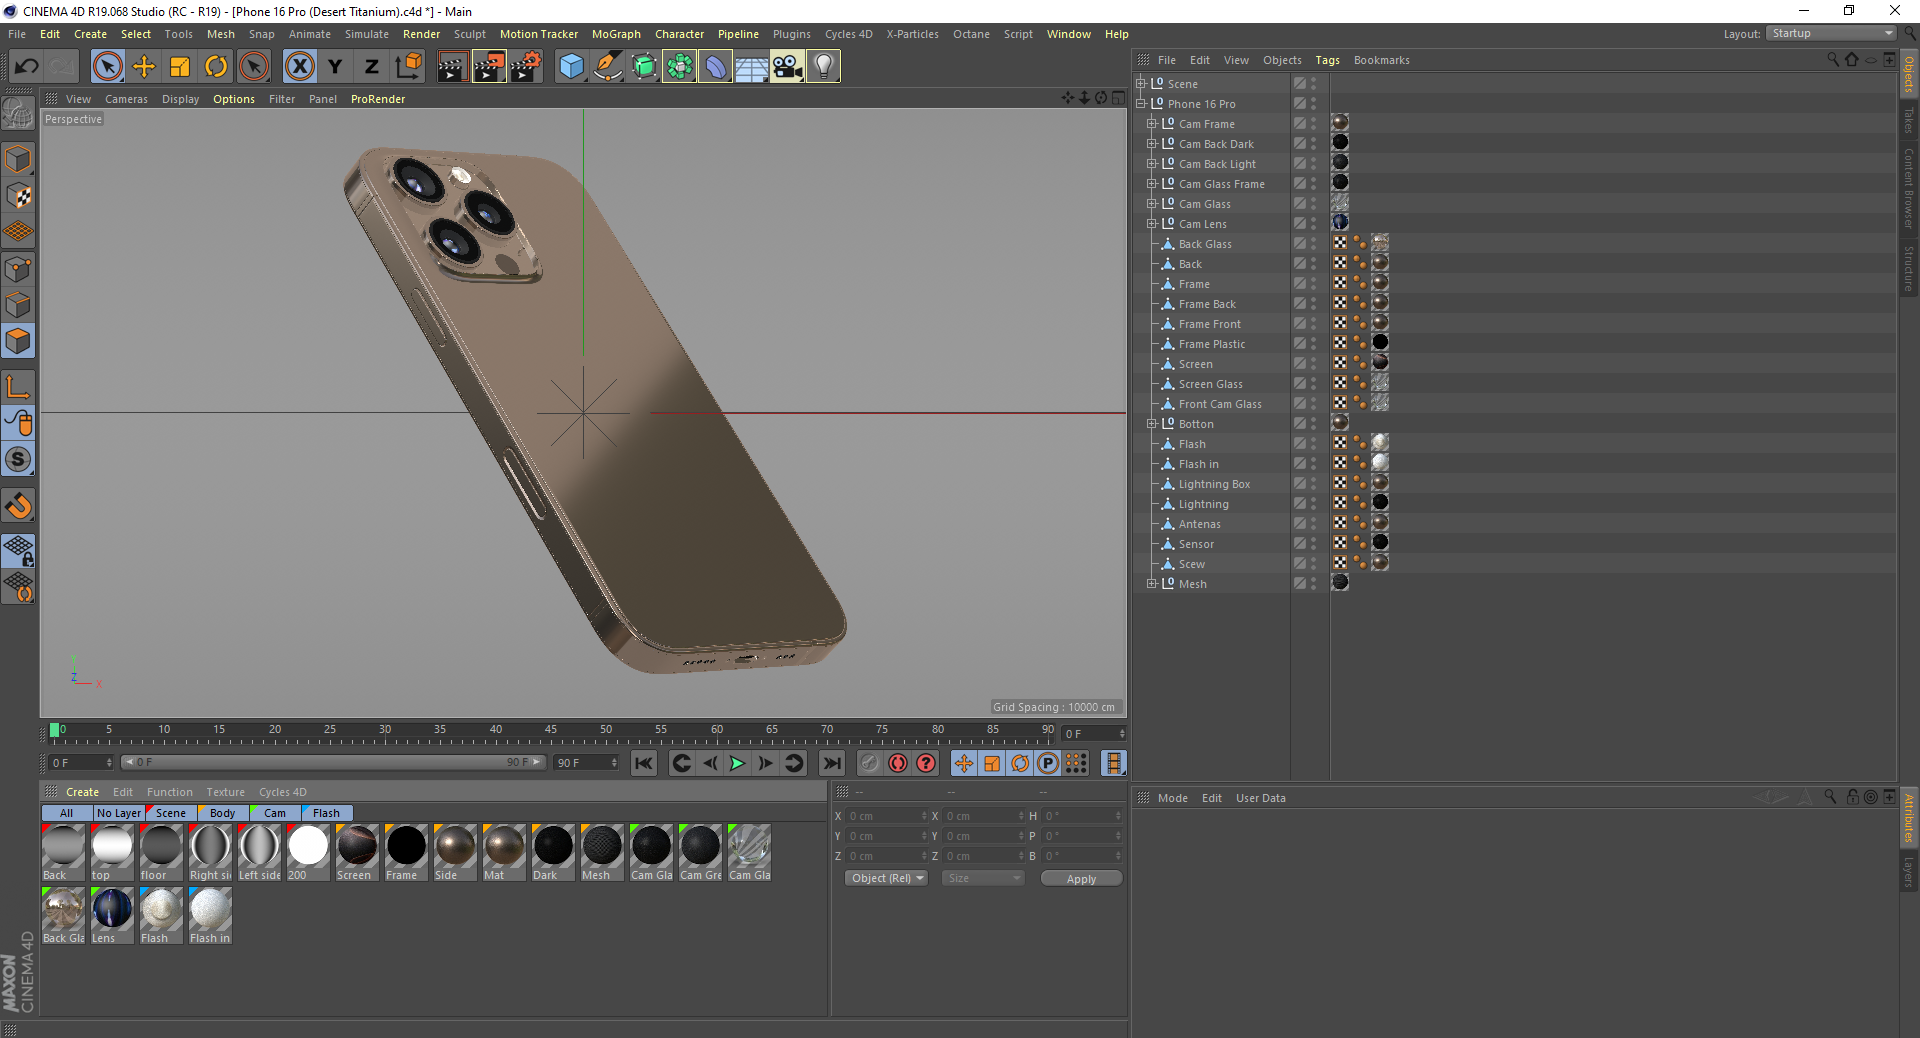This screenshot has width=1920, height=1038.
Task: Add a Cube primitive object
Action: [571, 67]
